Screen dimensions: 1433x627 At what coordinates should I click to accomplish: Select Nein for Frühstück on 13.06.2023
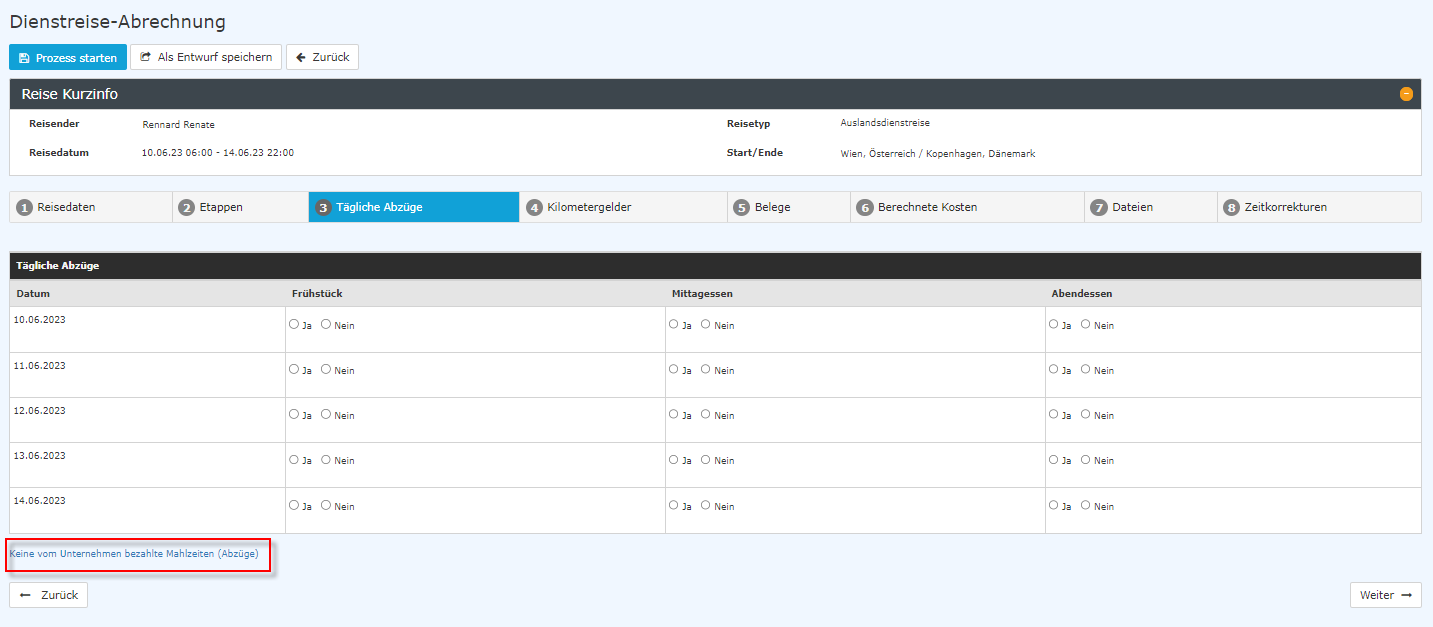326,459
